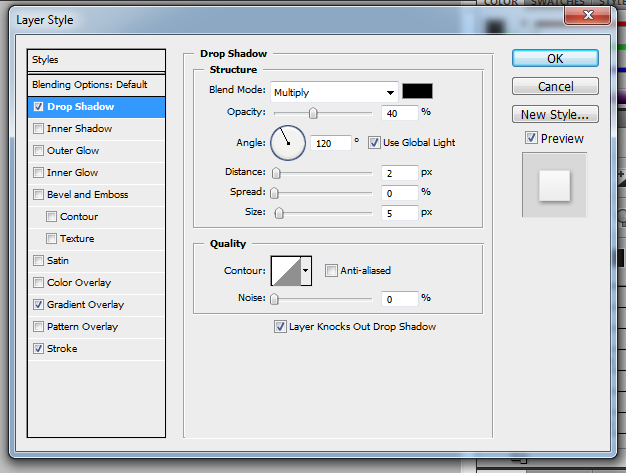Close the Layer Style dialog
626x473 pixels.
coord(588,15)
